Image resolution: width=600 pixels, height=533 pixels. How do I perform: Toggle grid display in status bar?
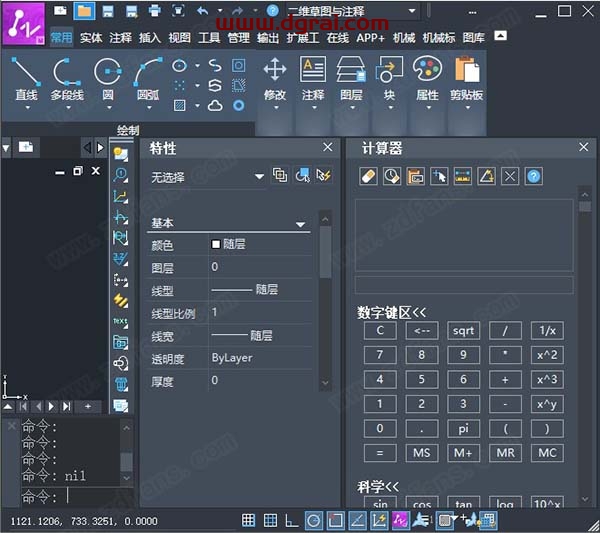(270, 520)
